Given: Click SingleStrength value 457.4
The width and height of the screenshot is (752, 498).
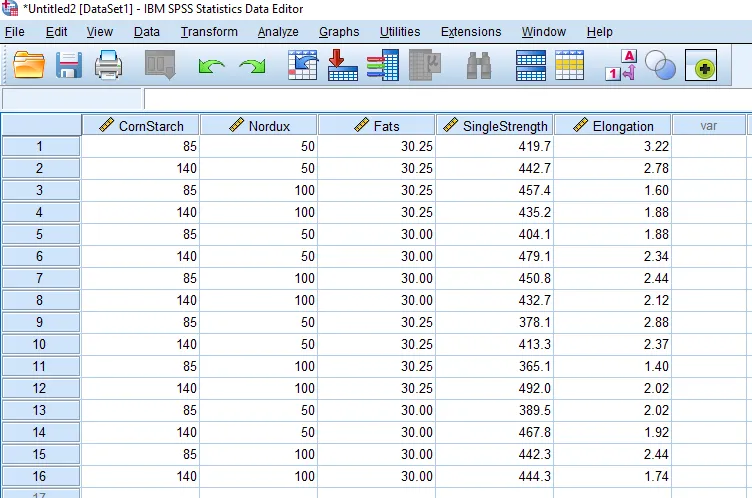Looking at the screenshot, I should (x=494, y=190).
